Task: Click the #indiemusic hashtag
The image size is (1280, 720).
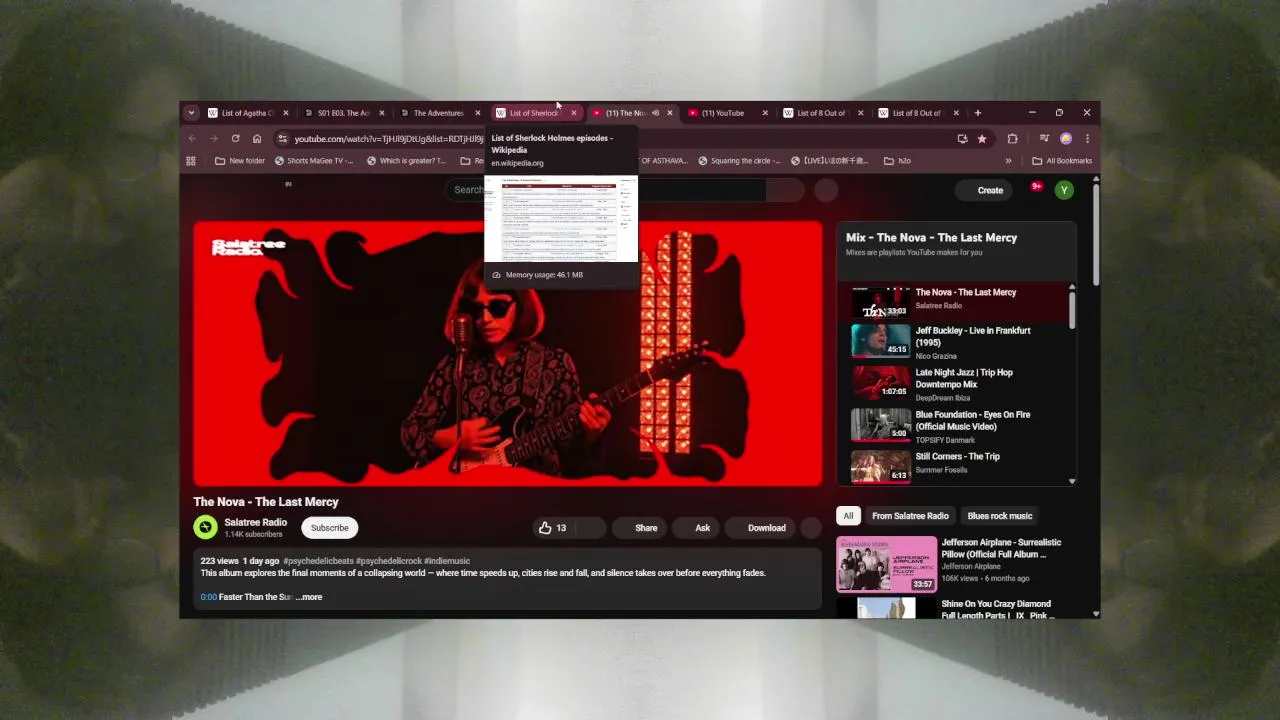Action: coord(447,561)
